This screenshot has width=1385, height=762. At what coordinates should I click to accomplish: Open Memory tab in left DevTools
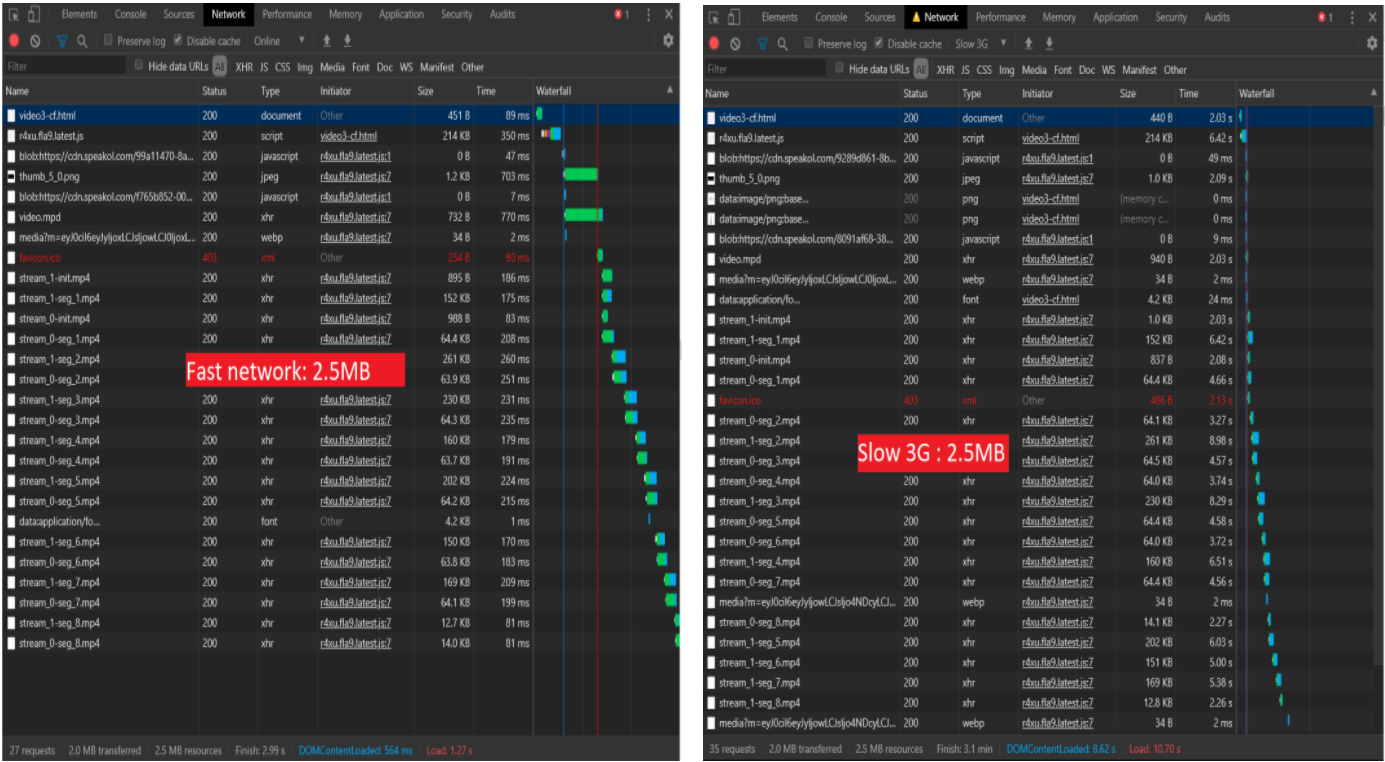click(345, 15)
